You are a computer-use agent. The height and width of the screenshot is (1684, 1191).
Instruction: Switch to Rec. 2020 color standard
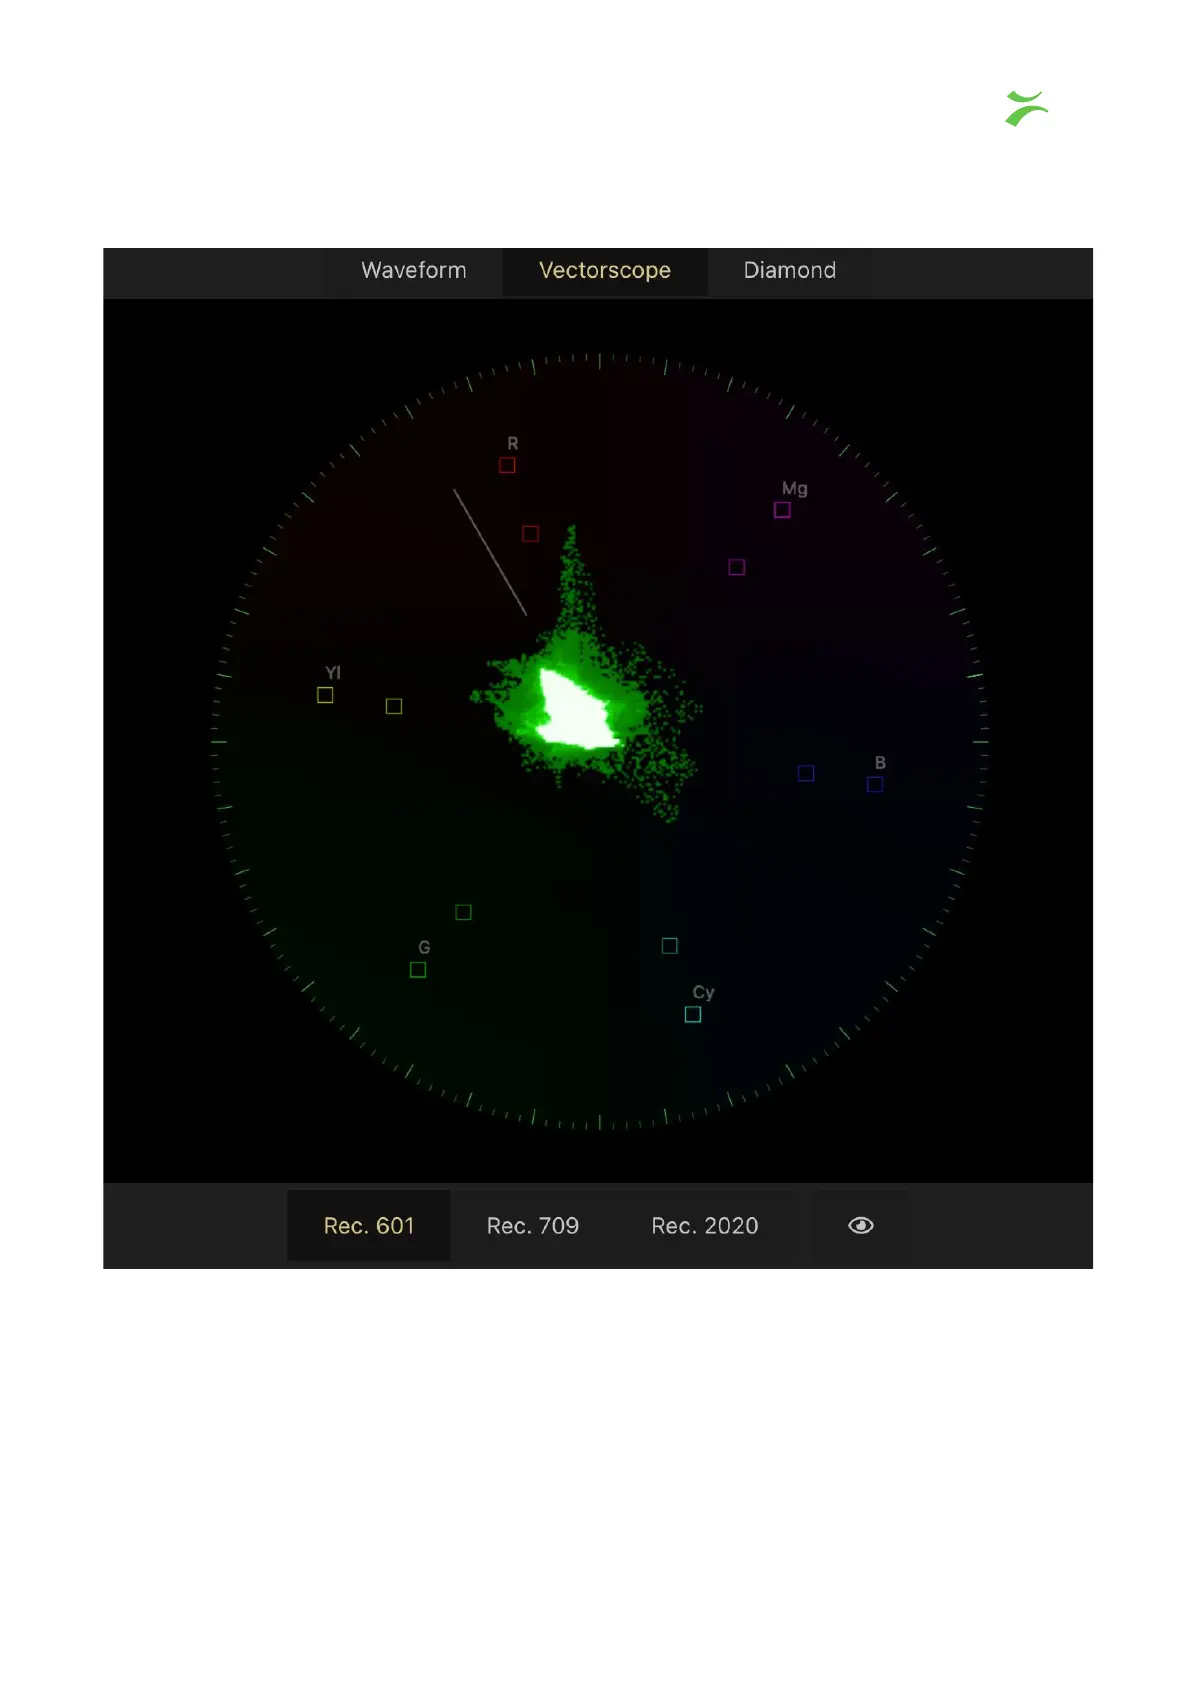704,1226
